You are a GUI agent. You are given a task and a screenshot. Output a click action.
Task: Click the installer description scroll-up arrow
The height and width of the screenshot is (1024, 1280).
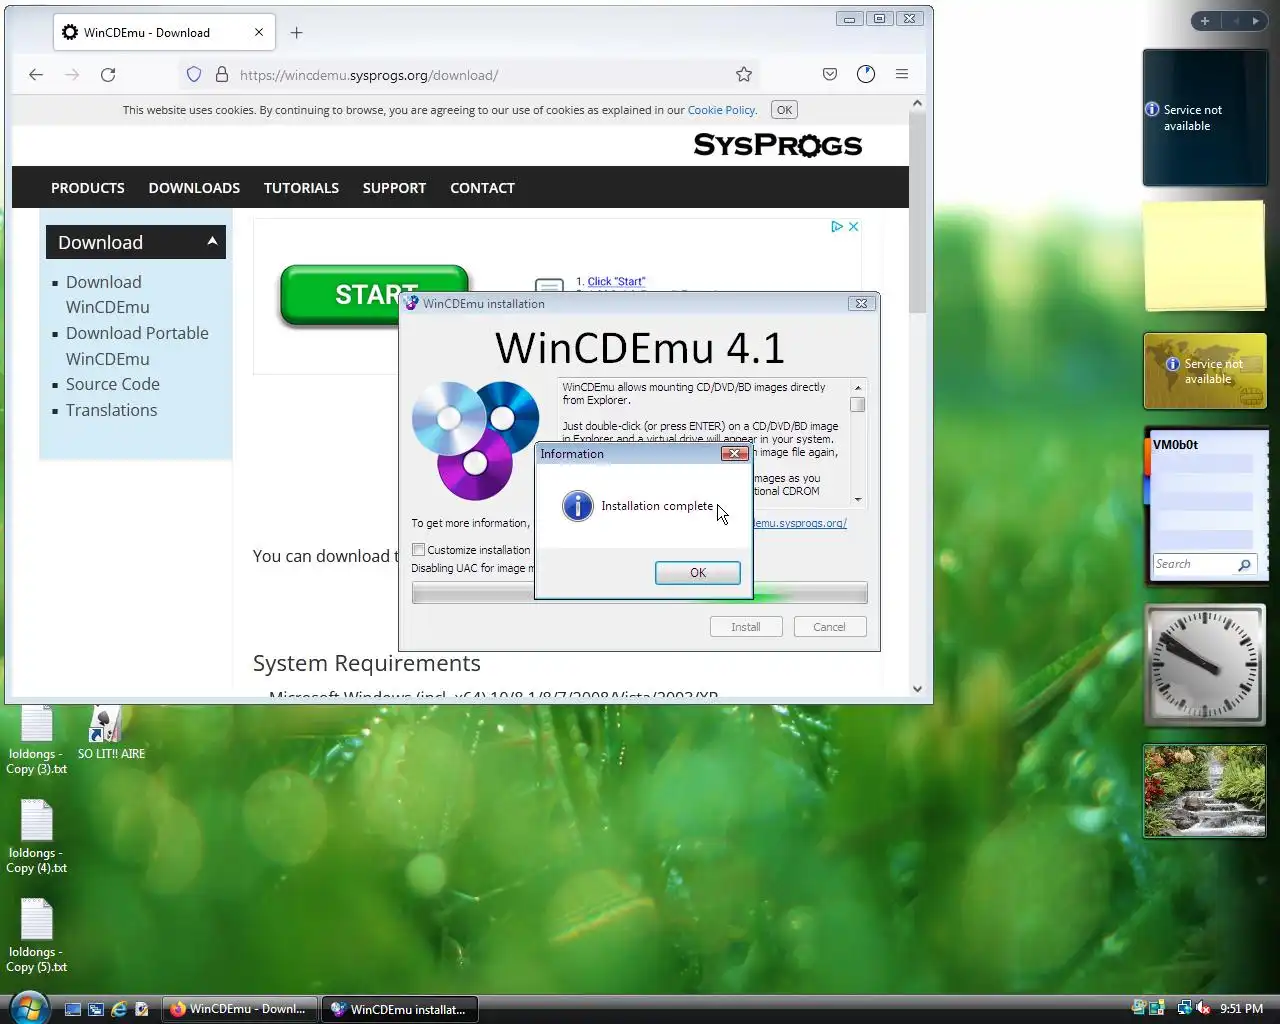(858, 387)
